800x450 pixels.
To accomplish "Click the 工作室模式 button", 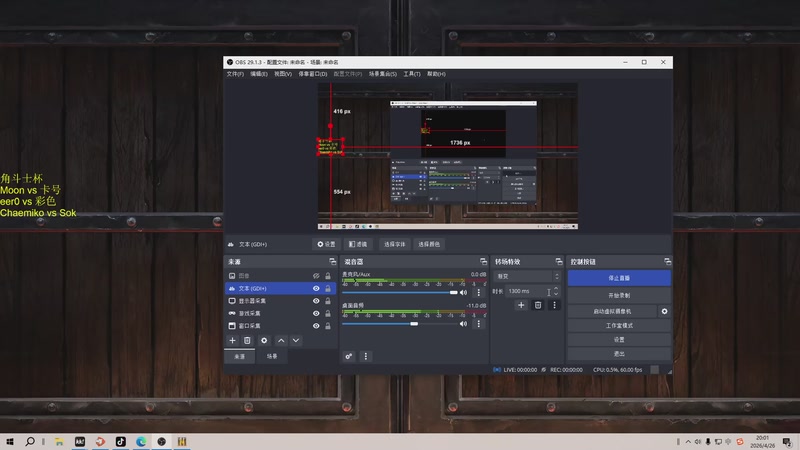I will pyautogui.click(x=619, y=326).
